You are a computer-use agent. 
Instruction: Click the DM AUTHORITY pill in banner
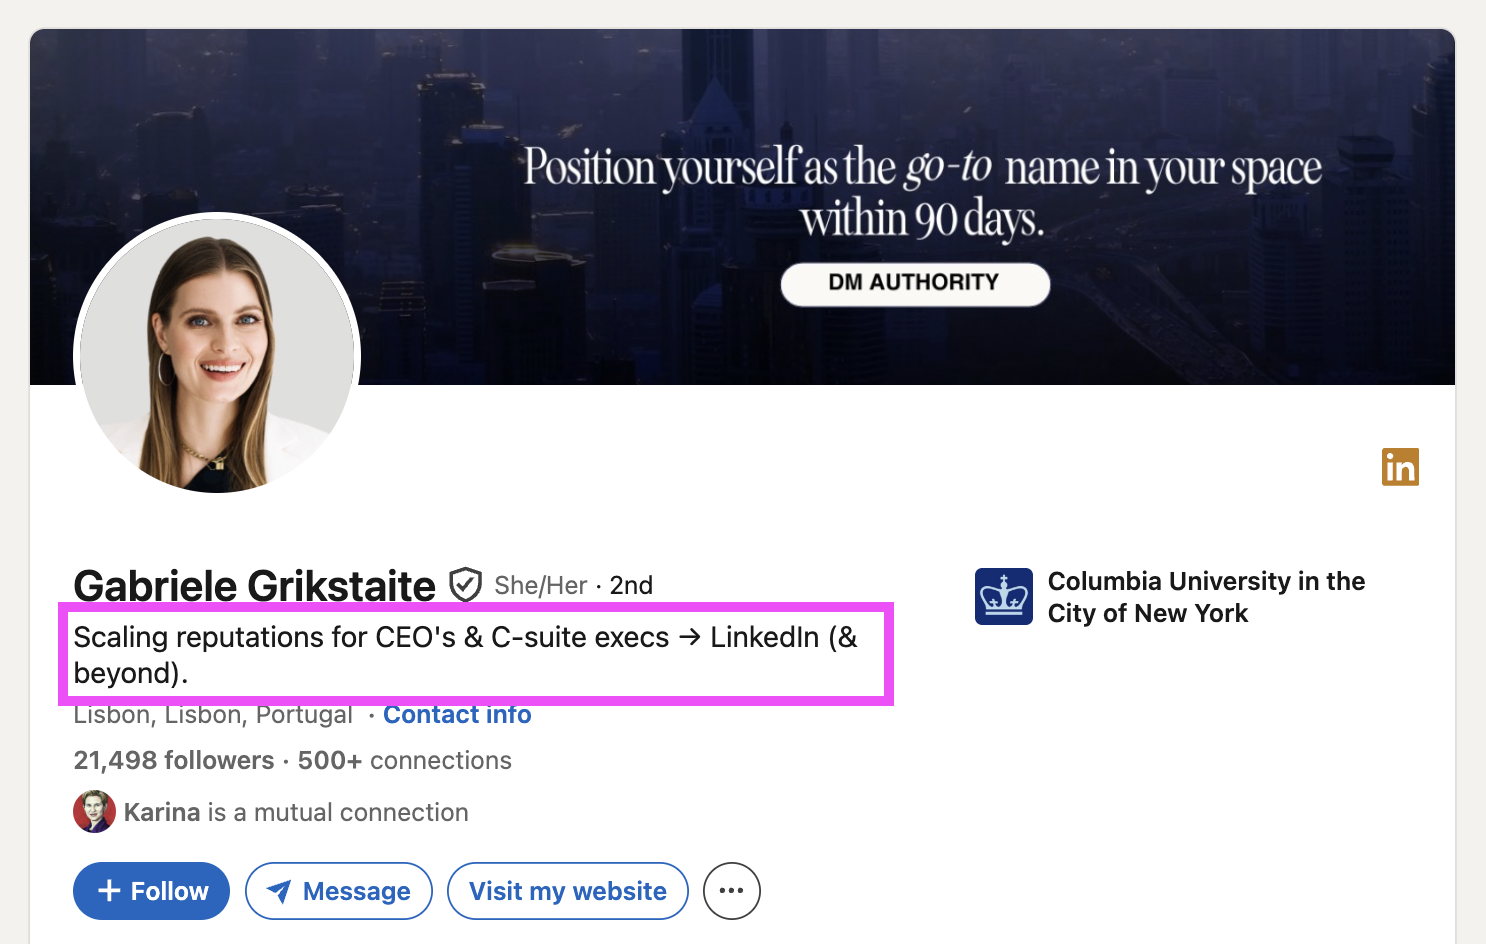914,283
